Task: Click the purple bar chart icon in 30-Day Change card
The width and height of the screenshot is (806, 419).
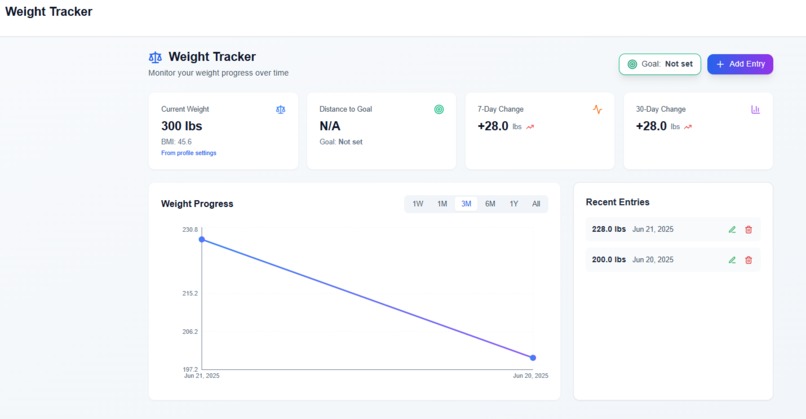Action: pos(755,110)
